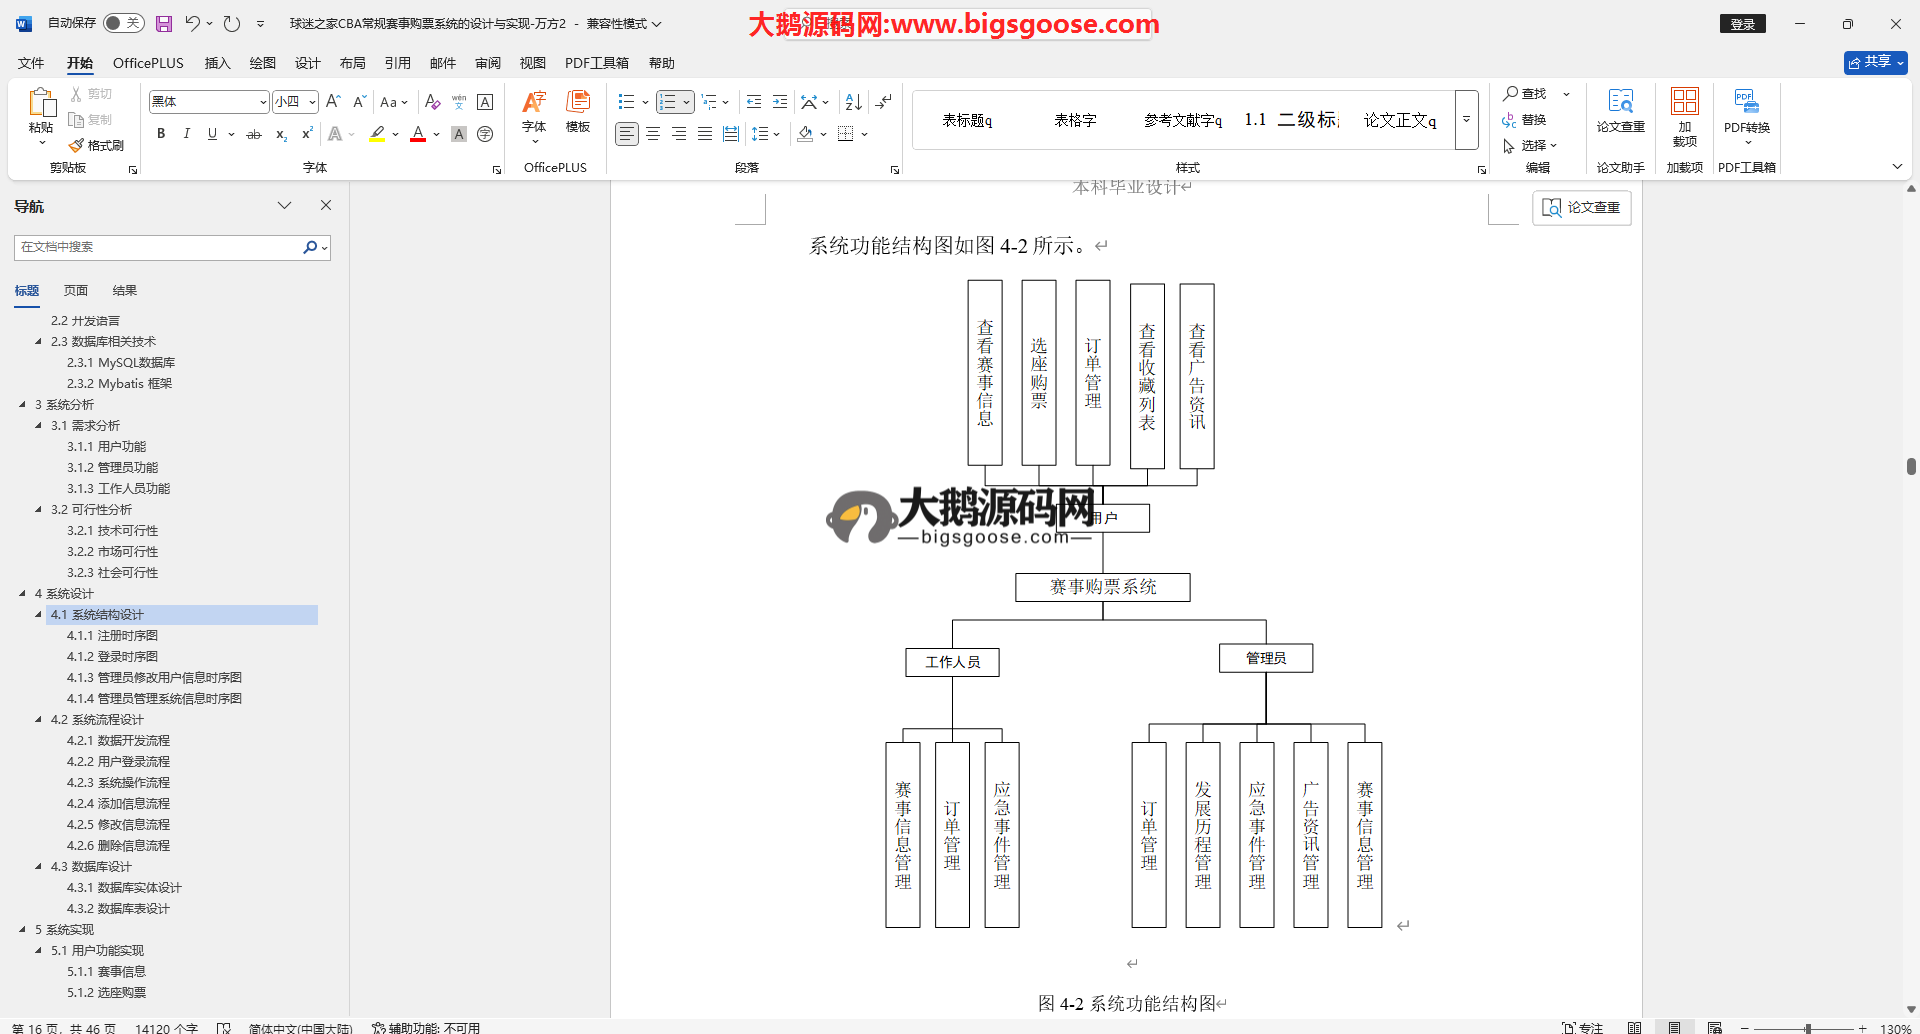Click the sort ascending icon
Image resolution: width=1920 pixels, height=1034 pixels.
pos(853,102)
